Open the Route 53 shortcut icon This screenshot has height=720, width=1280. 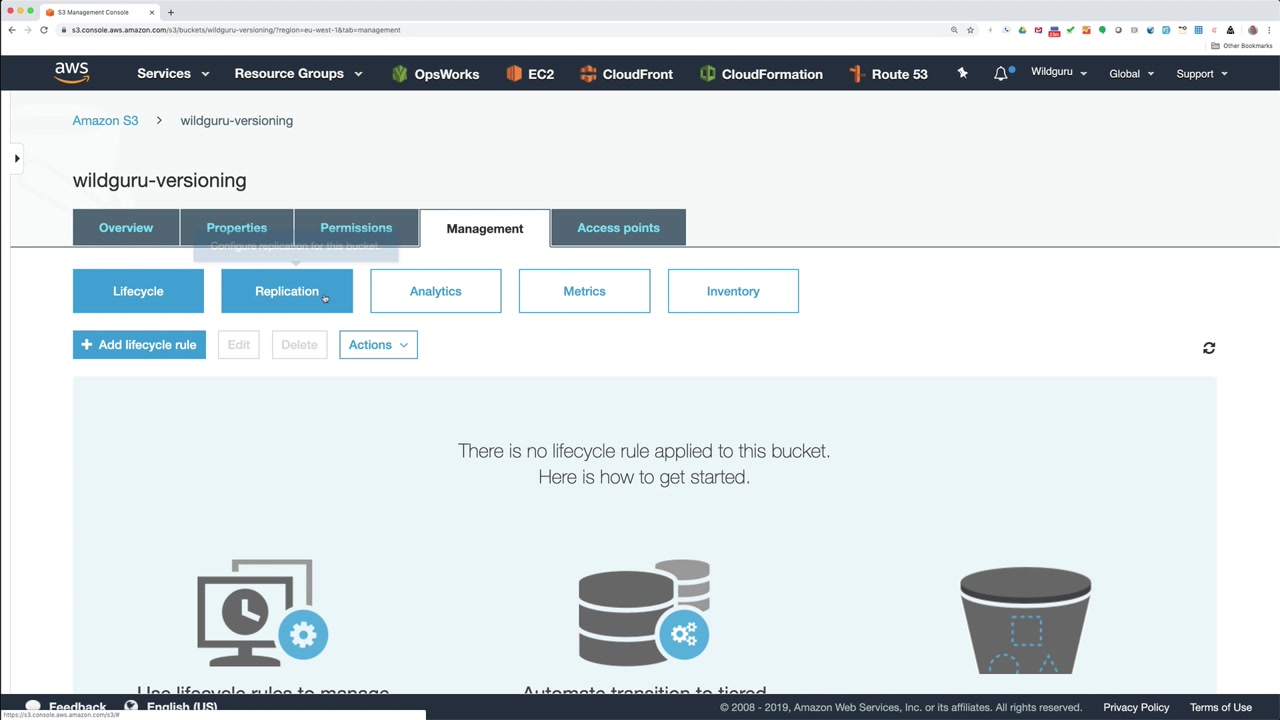pyautogui.click(x=856, y=74)
